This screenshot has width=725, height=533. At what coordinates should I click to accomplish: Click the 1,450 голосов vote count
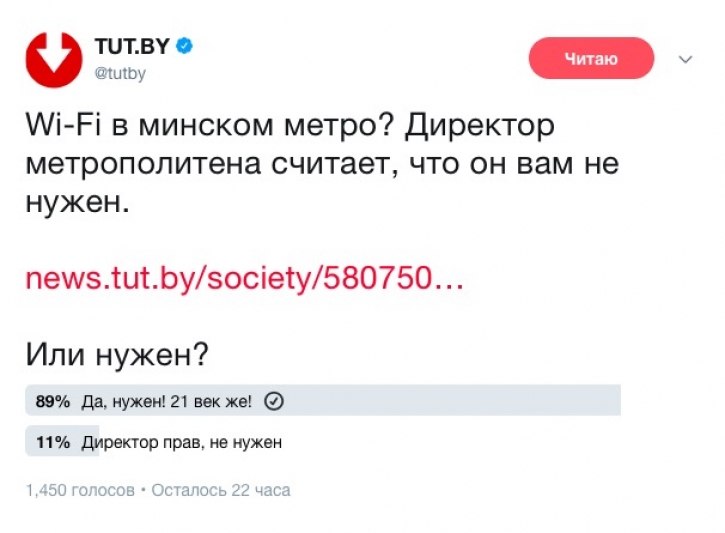(80, 491)
